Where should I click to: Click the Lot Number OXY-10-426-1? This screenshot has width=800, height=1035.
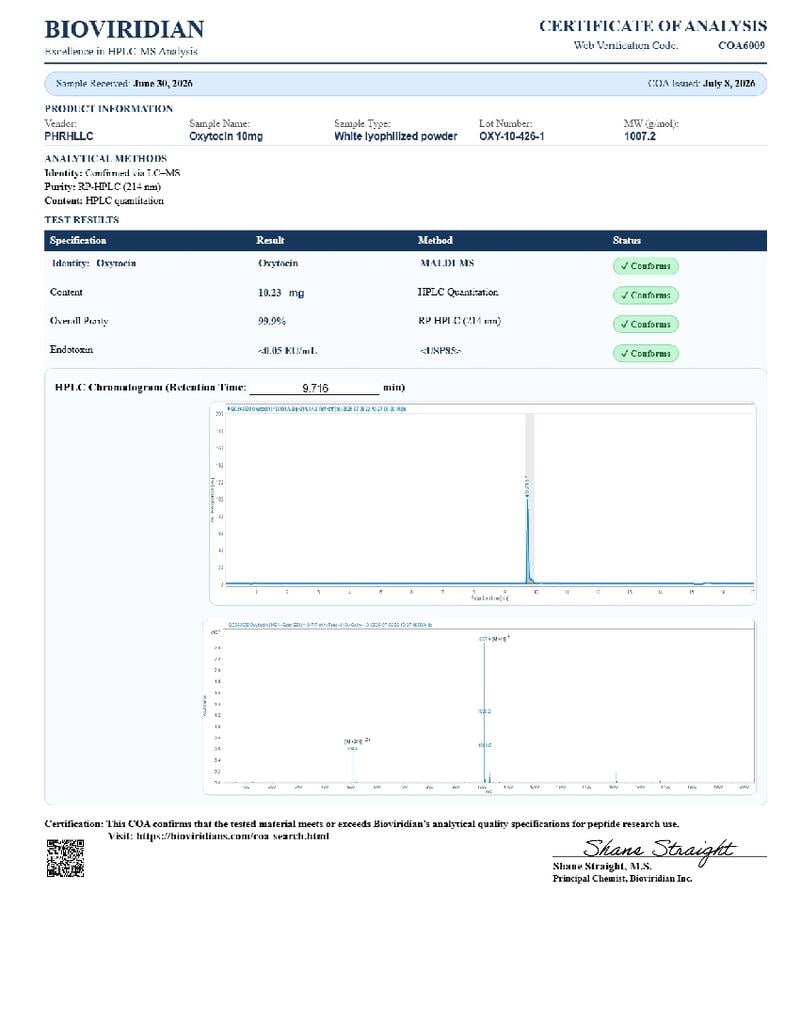point(512,136)
